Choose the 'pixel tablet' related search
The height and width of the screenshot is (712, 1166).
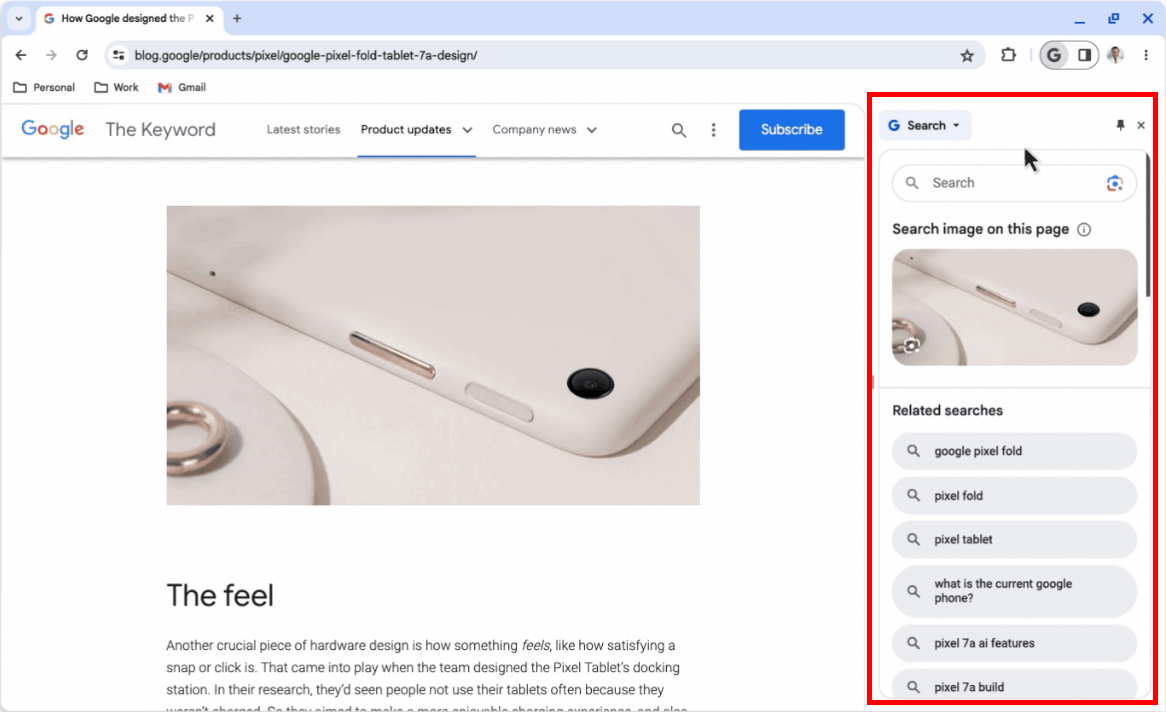1014,539
